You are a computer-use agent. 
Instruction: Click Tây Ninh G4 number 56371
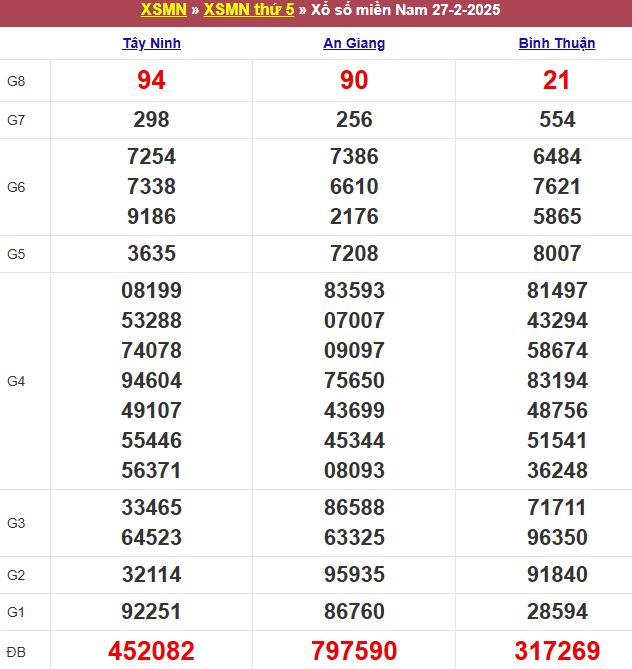tap(151, 470)
